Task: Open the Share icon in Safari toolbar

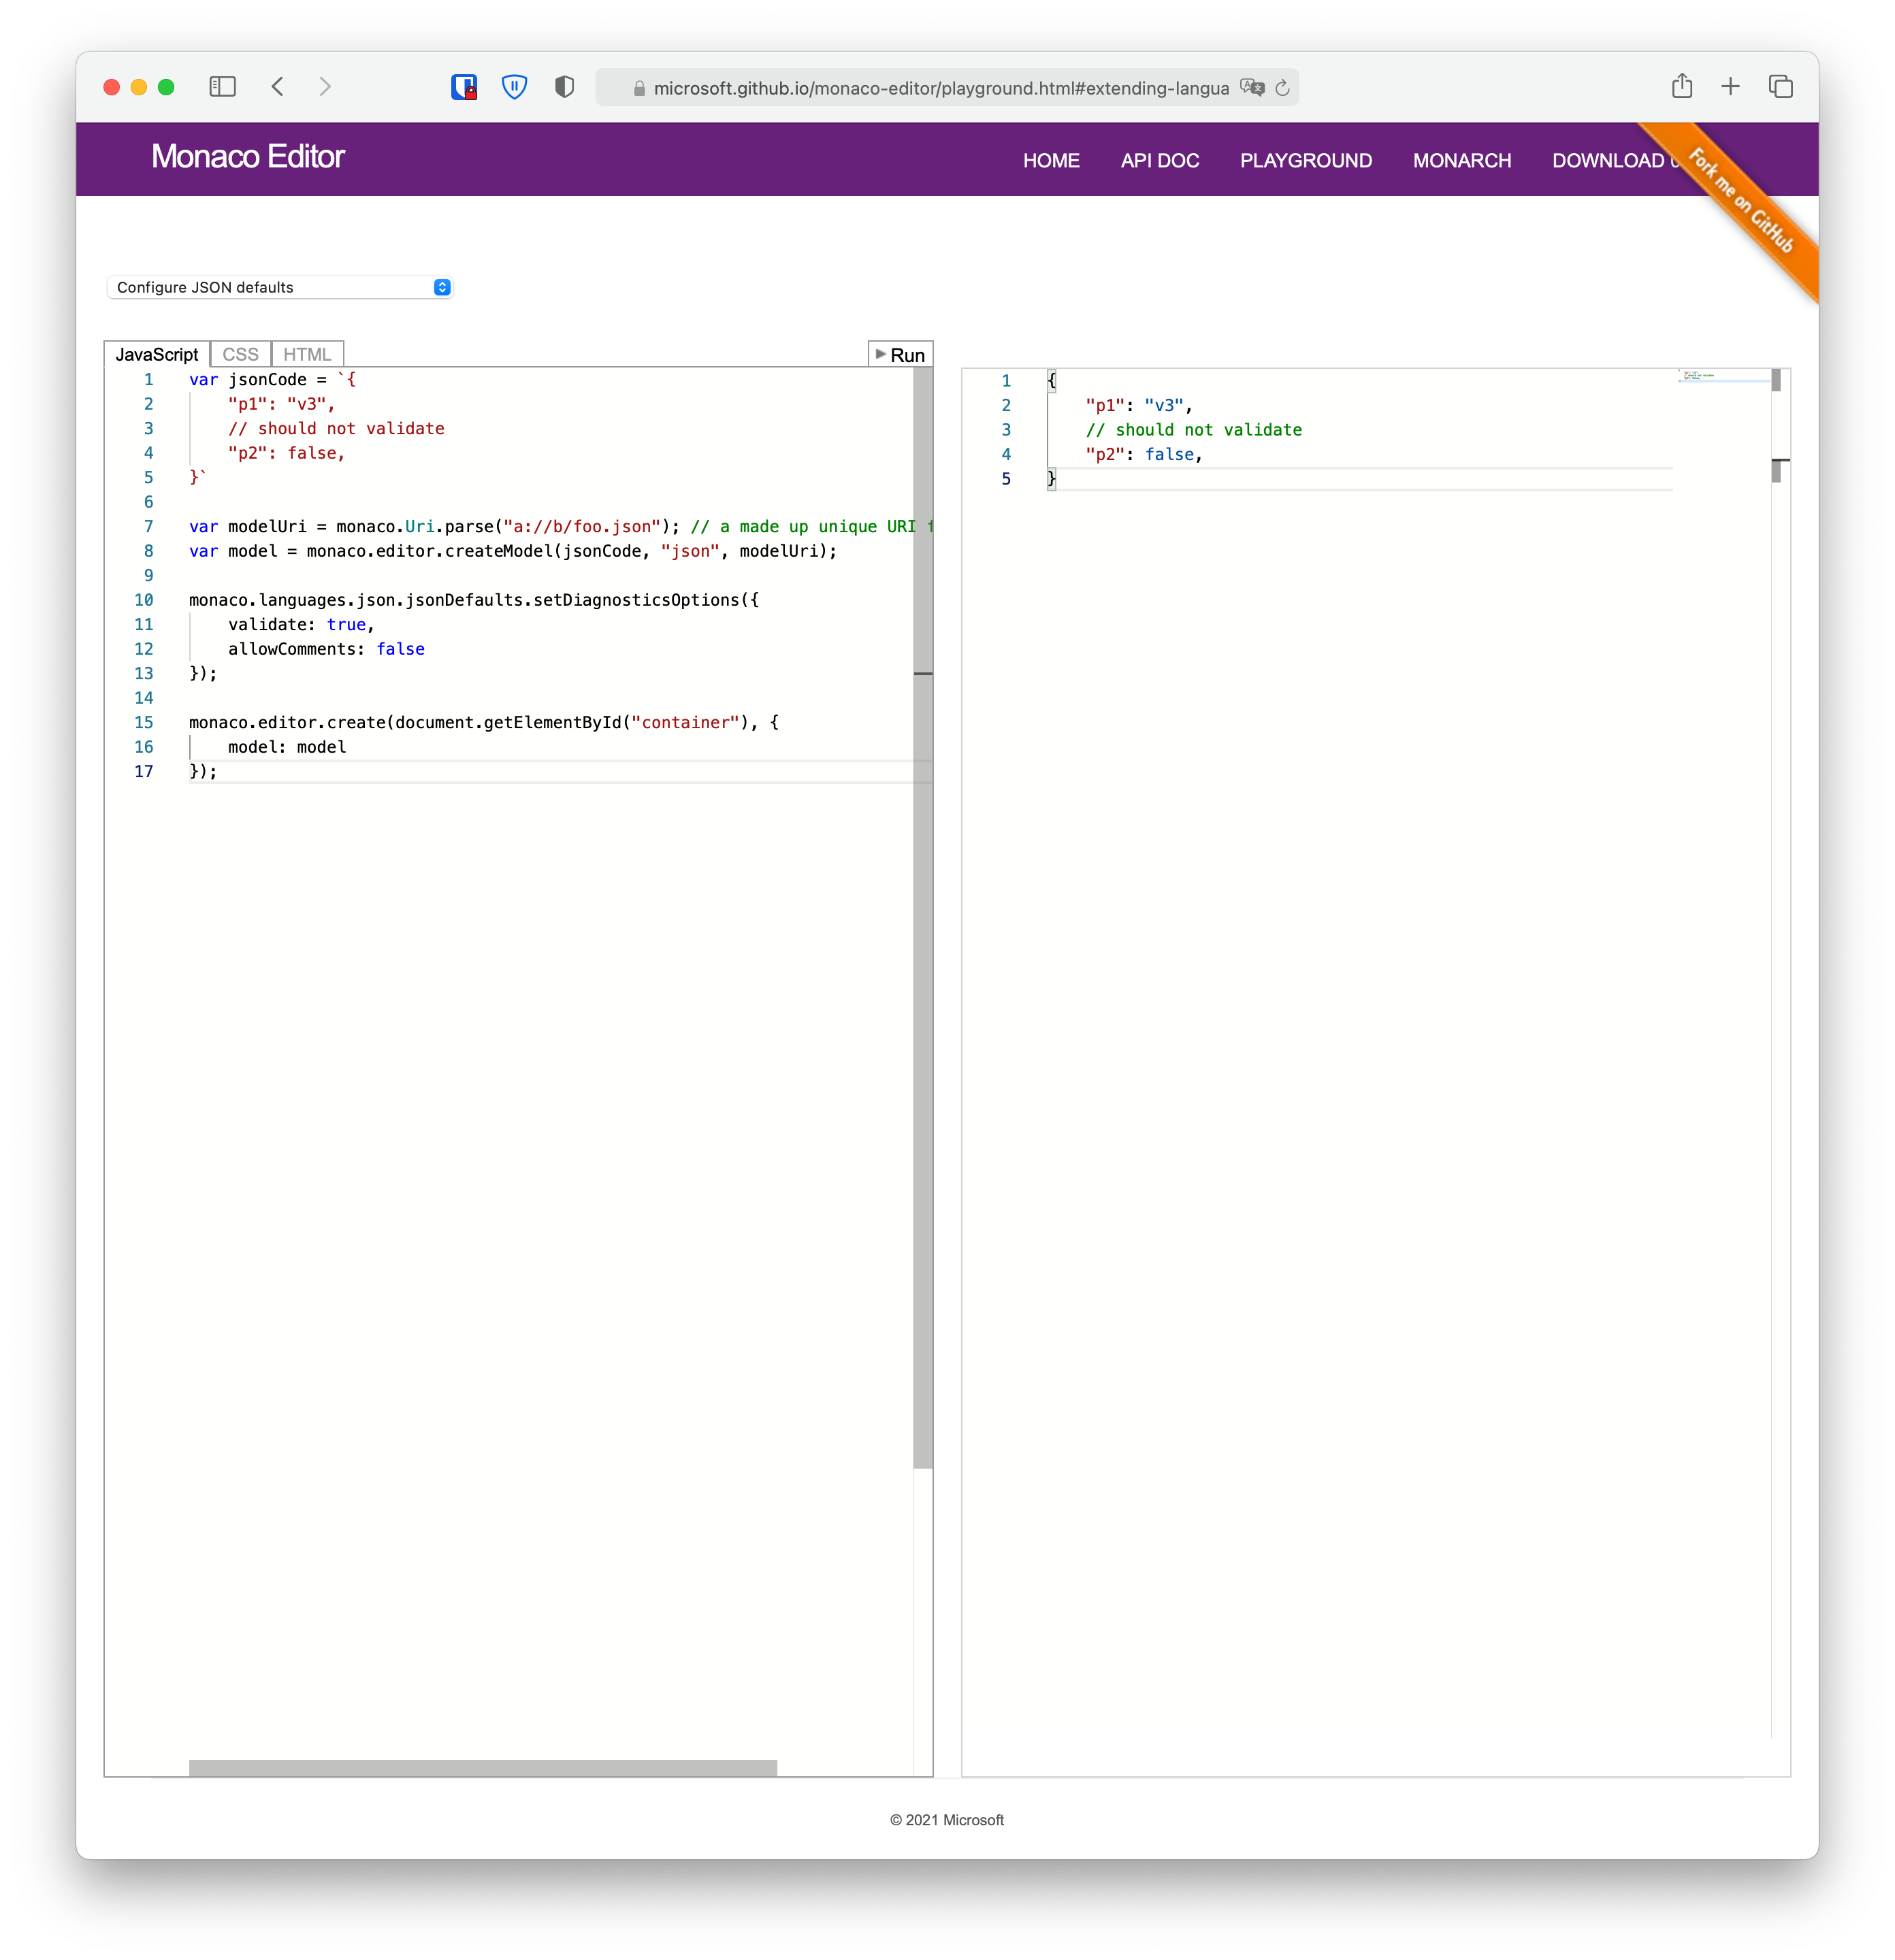Action: click(x=1682, y=86)
